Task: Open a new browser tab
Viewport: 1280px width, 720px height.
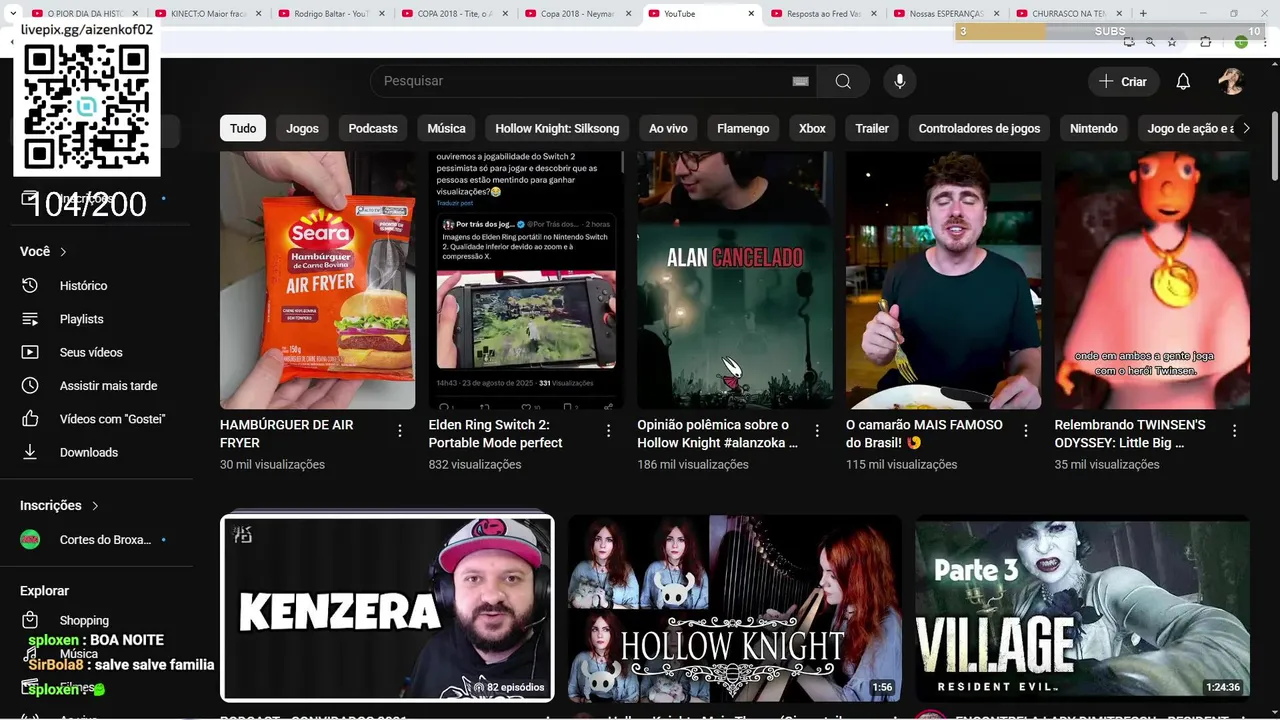Action: pyautogui.click(x=1143, y=13)
